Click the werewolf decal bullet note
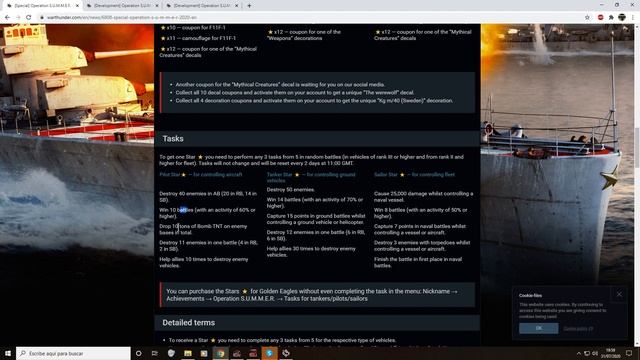The width and height of the screenshot is (640, 360). click(295, 93)
